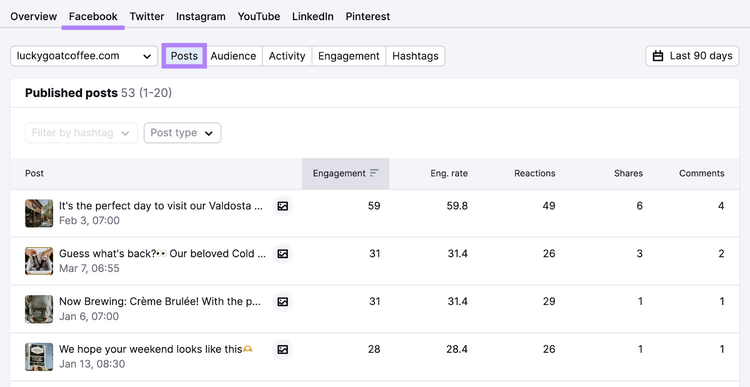
Task: Click the "Feb 3, 07:00" post date
Action: [89, 221]
